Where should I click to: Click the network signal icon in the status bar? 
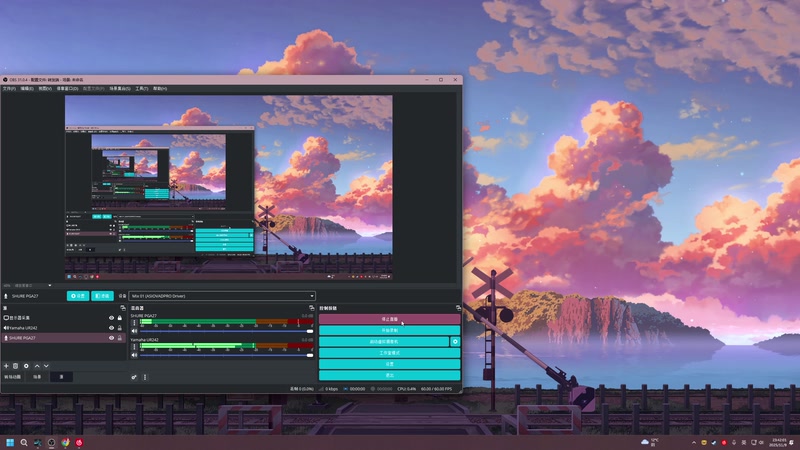(x=321, y=389)
